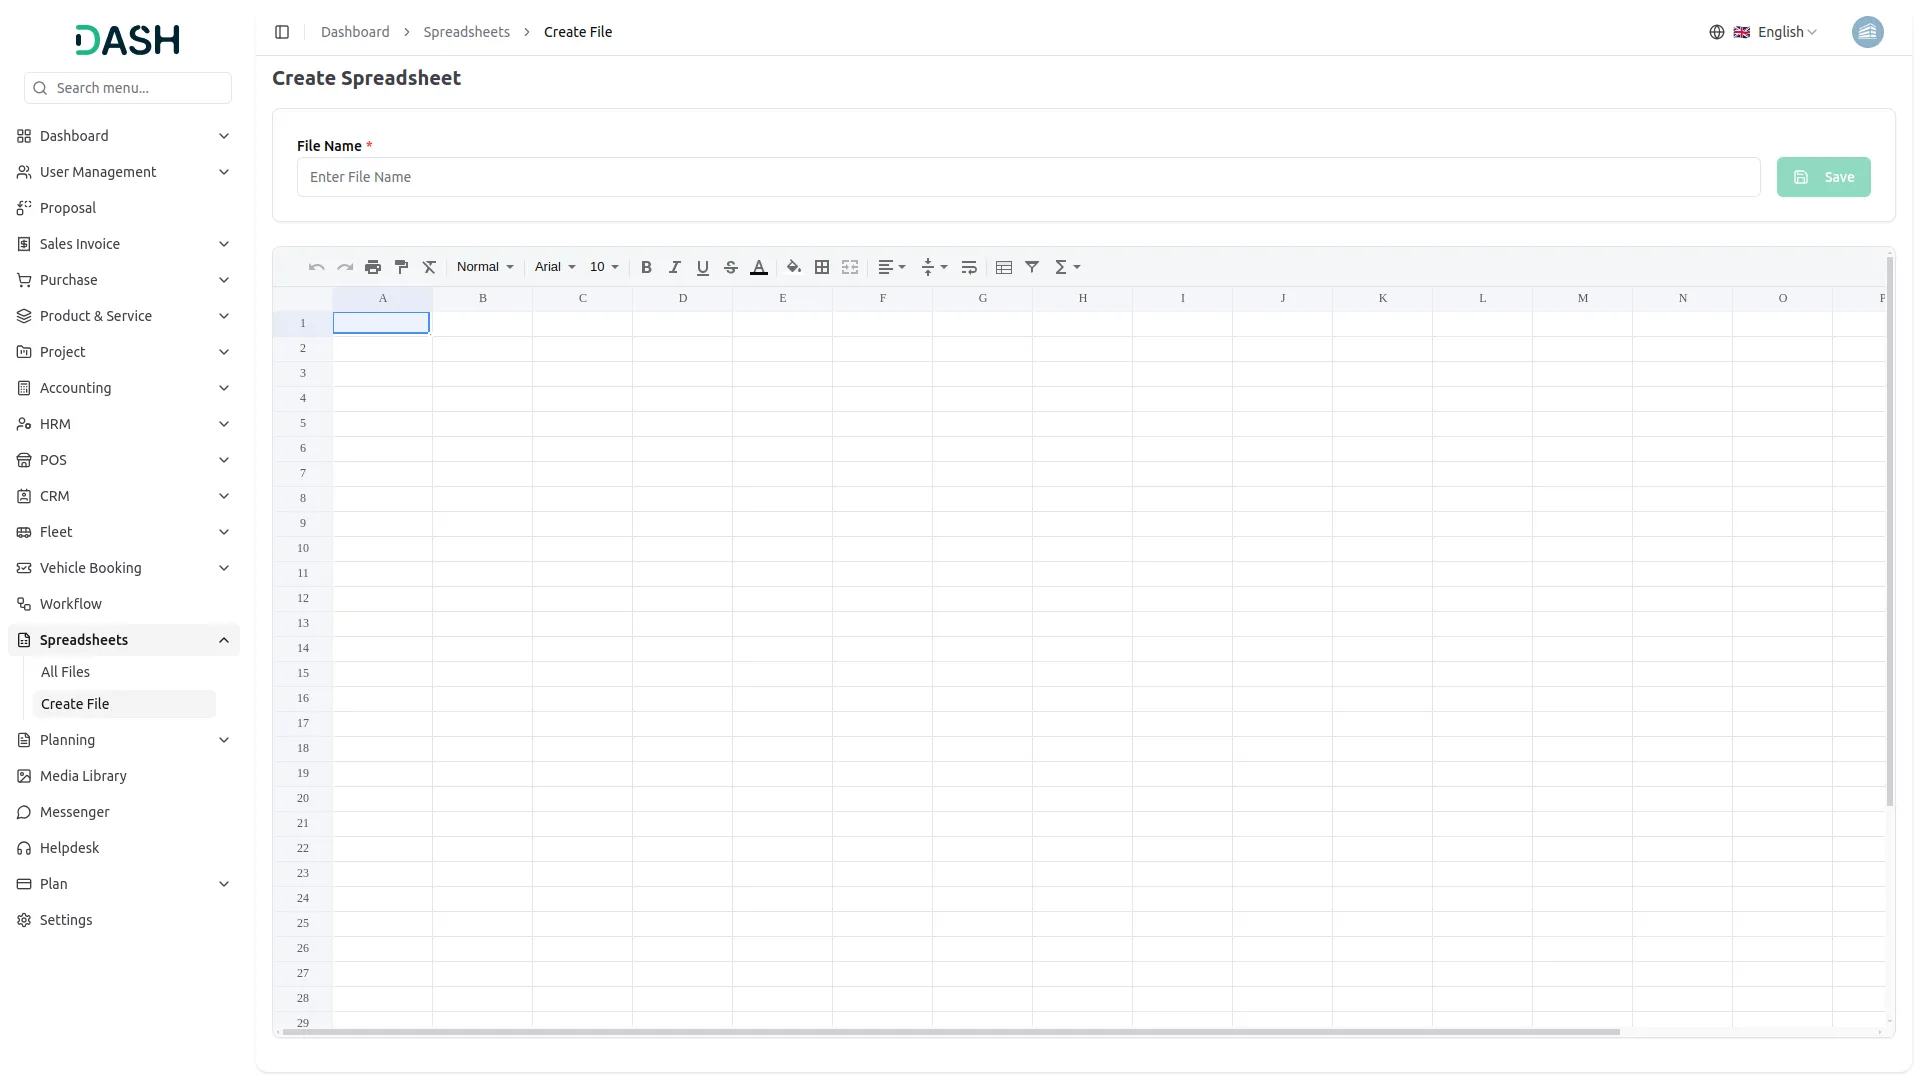Click the vertical spreadsheet scrollbar

[x=1889, y=530]
